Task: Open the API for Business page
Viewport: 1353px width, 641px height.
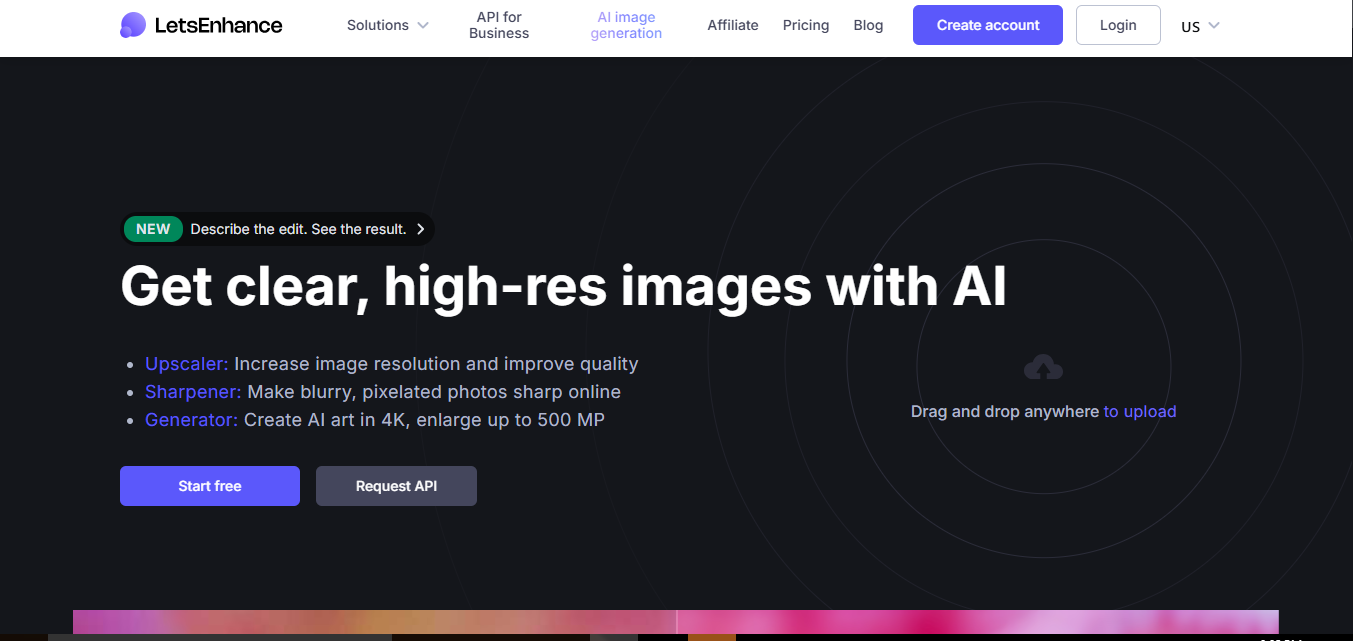Action: tap(499, 25)
